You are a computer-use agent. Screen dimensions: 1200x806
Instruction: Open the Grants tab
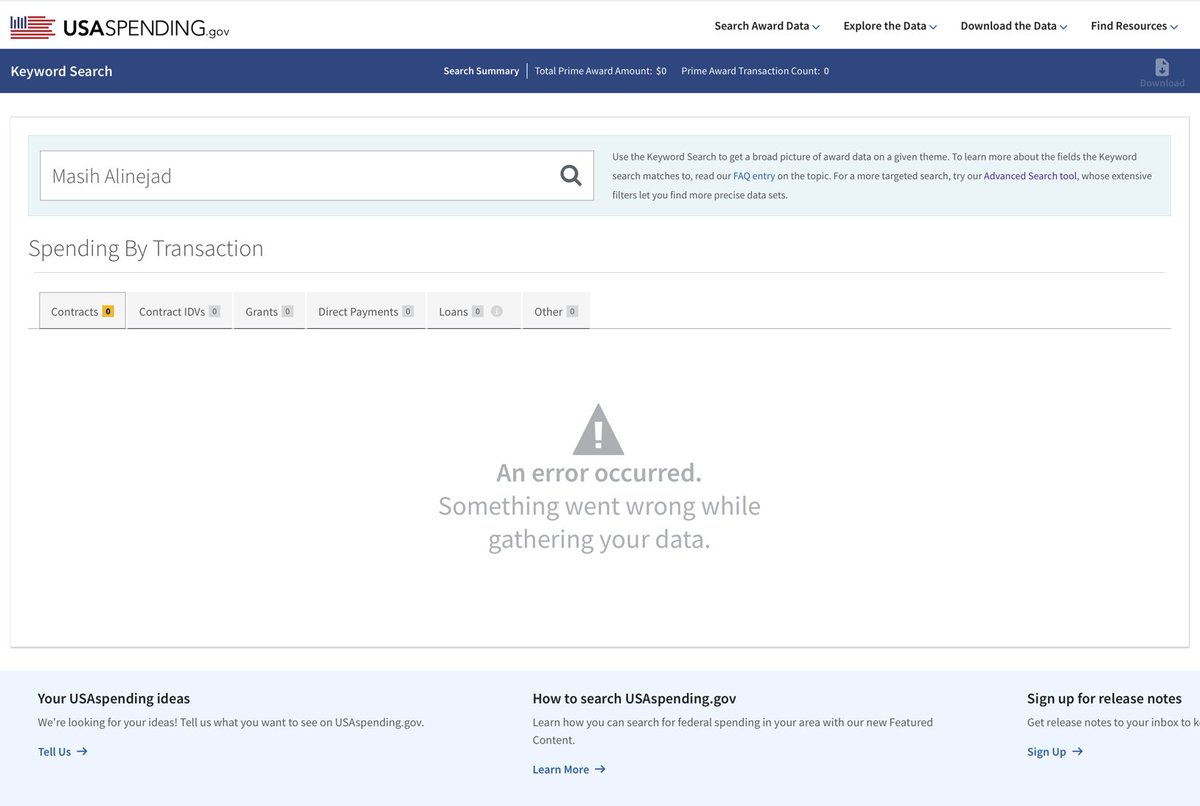269,311
